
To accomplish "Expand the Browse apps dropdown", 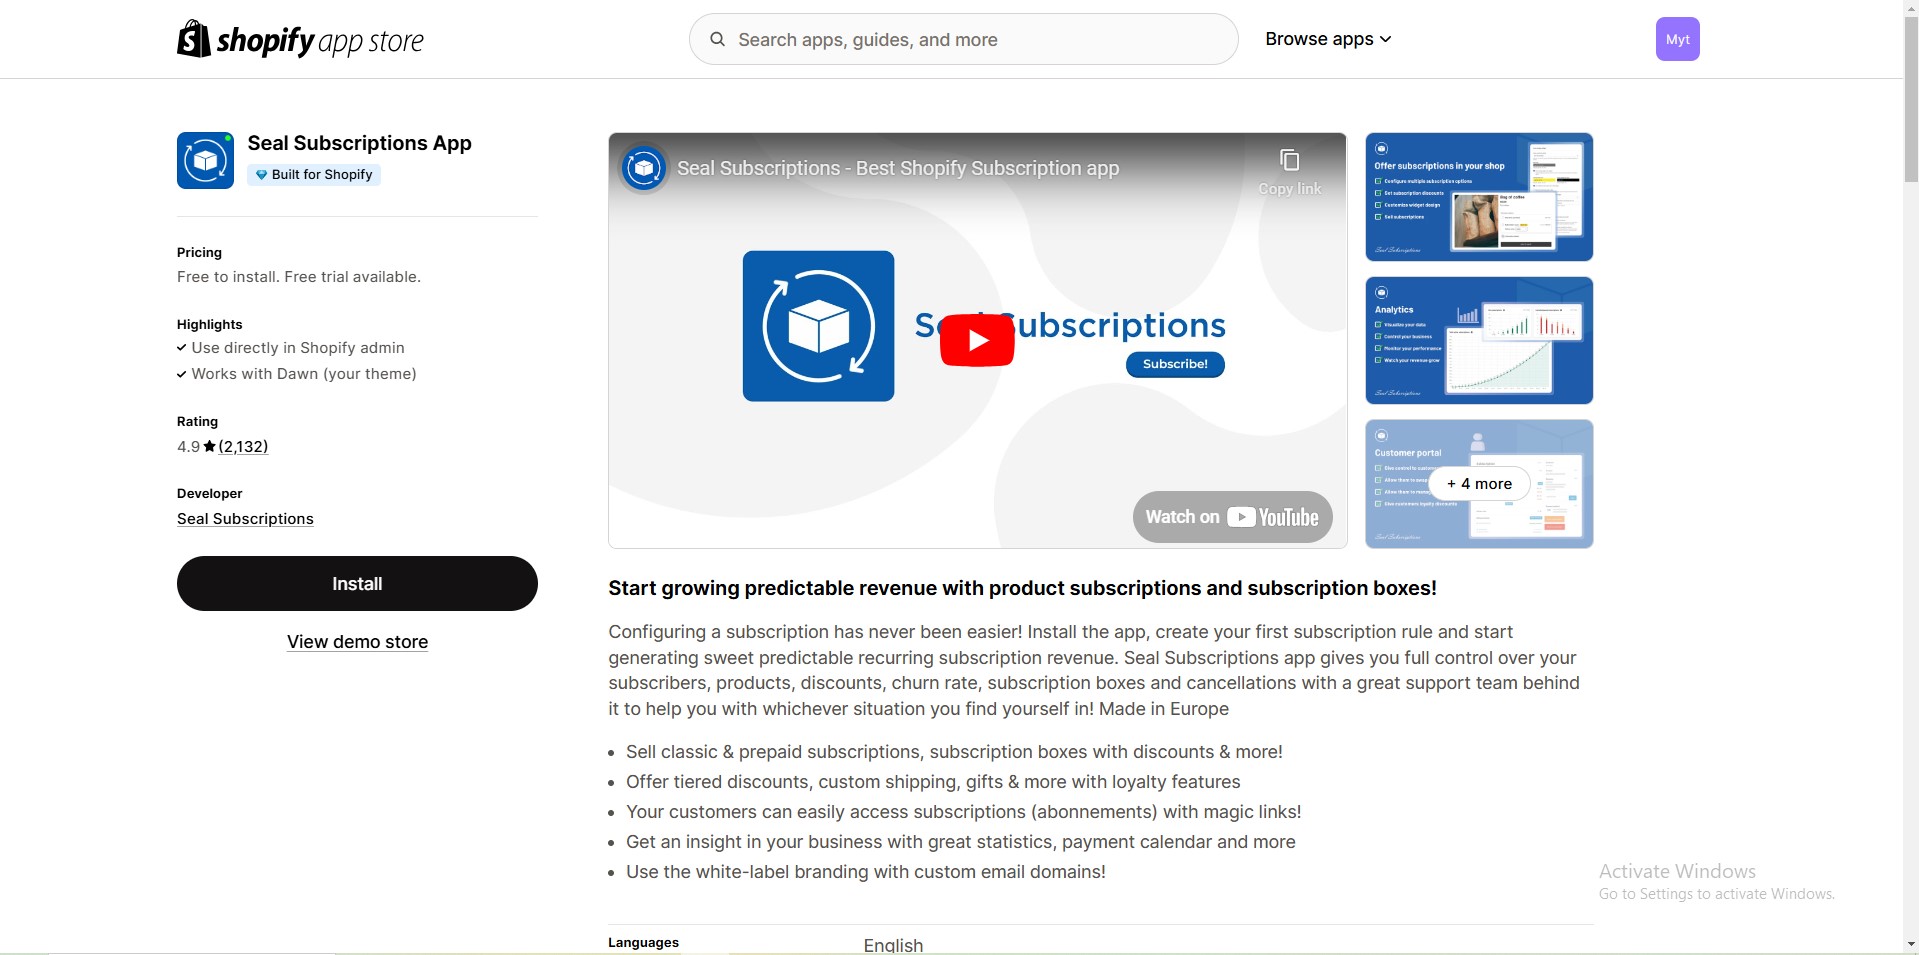I will (1328, 39).
